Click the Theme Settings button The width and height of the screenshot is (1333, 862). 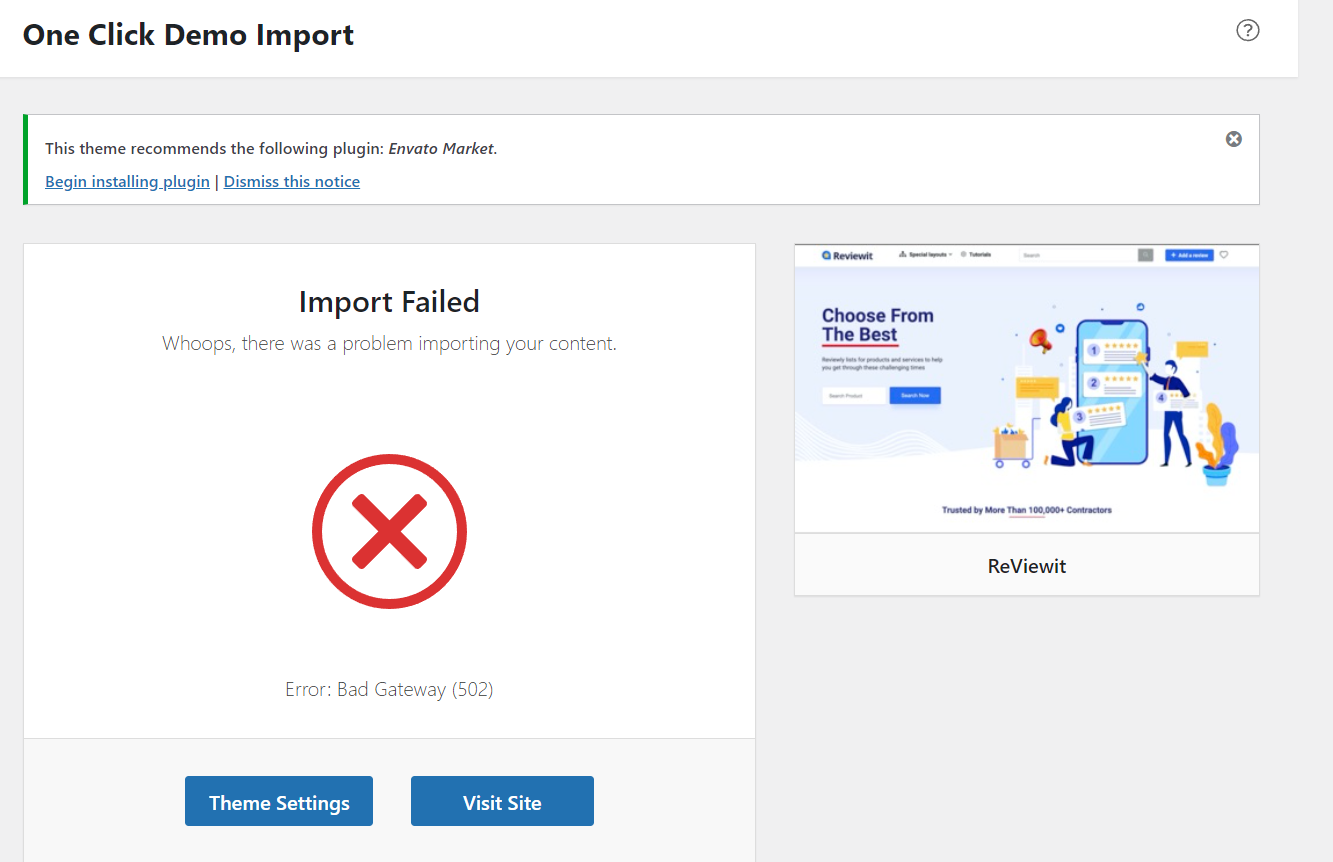click(x=278, y=800)
